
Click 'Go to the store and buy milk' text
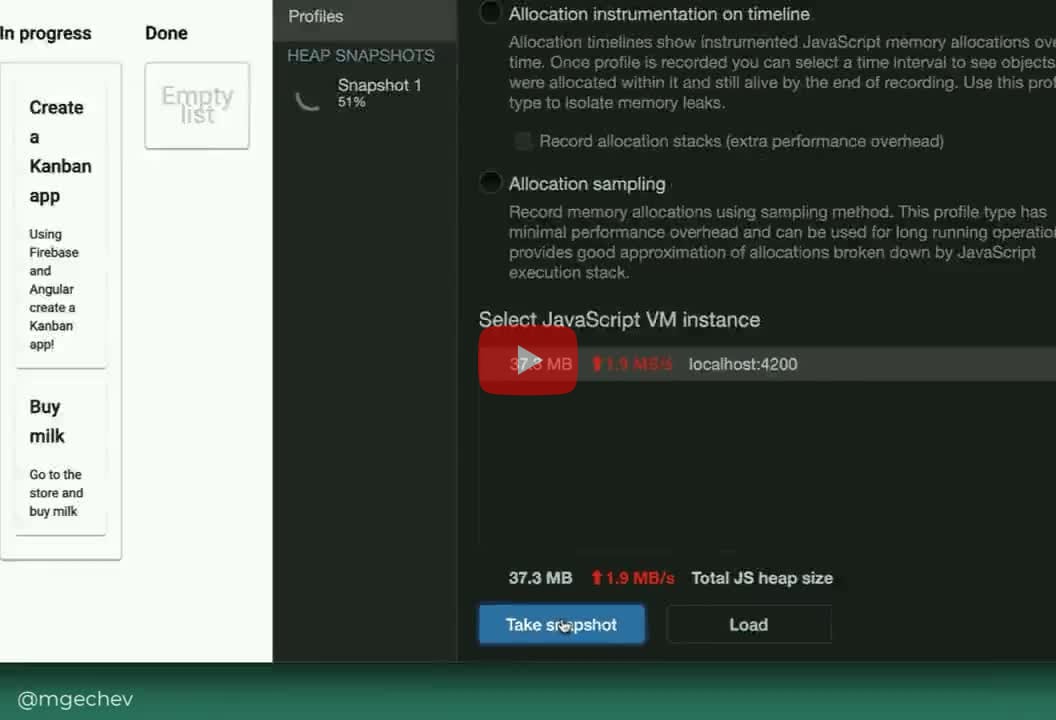[x=56, y=493]
